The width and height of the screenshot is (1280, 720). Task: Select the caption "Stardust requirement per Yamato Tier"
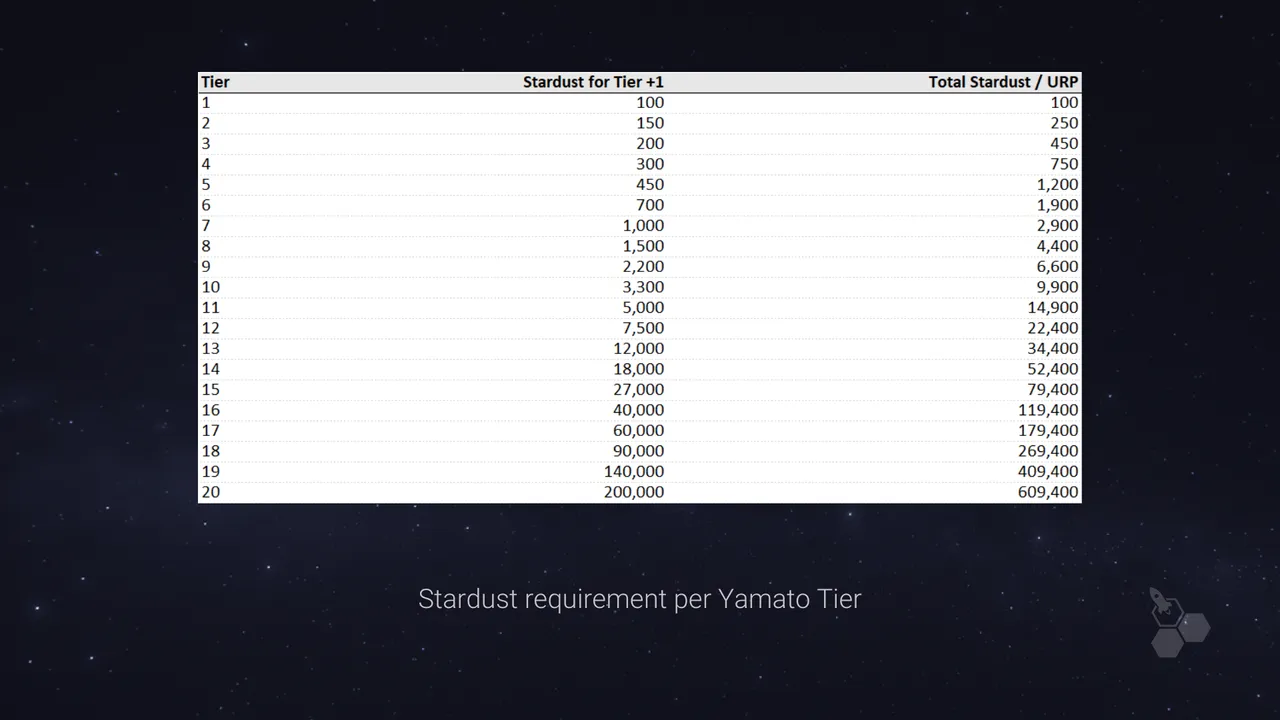tap(640, 599)
